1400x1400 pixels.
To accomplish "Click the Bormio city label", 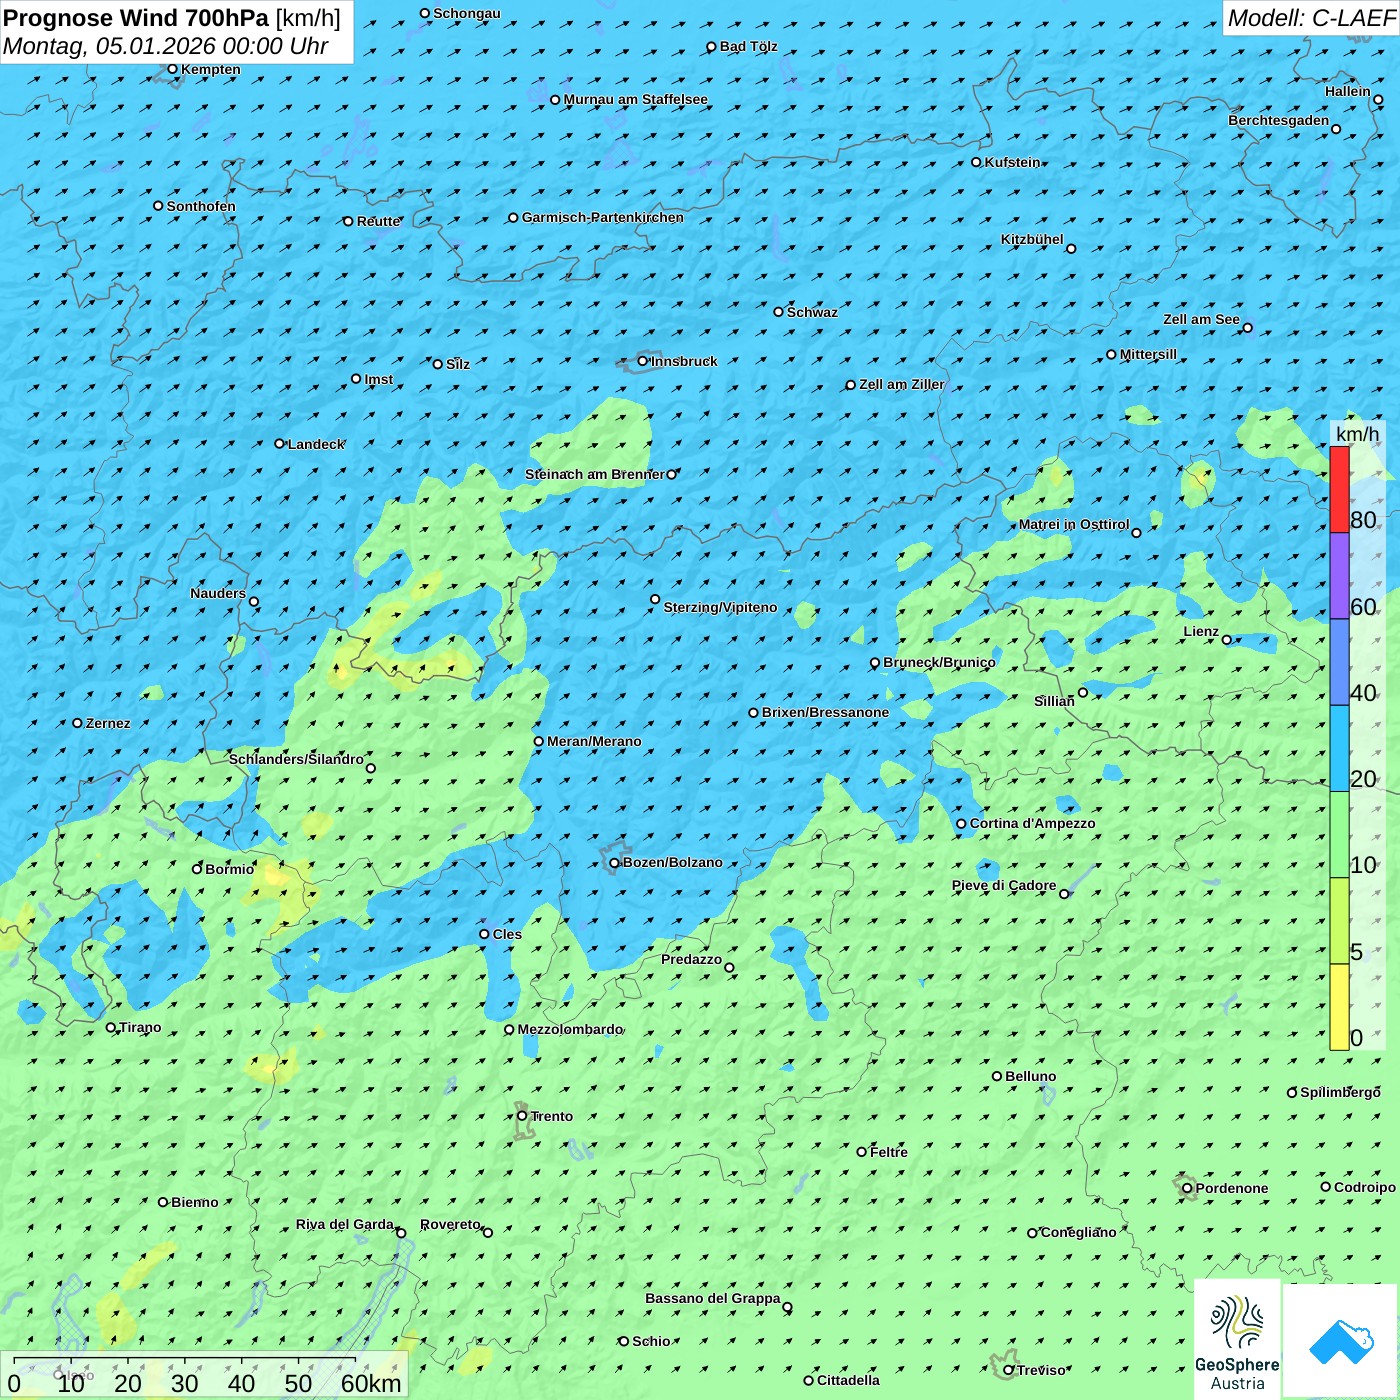I will (229, 869).
